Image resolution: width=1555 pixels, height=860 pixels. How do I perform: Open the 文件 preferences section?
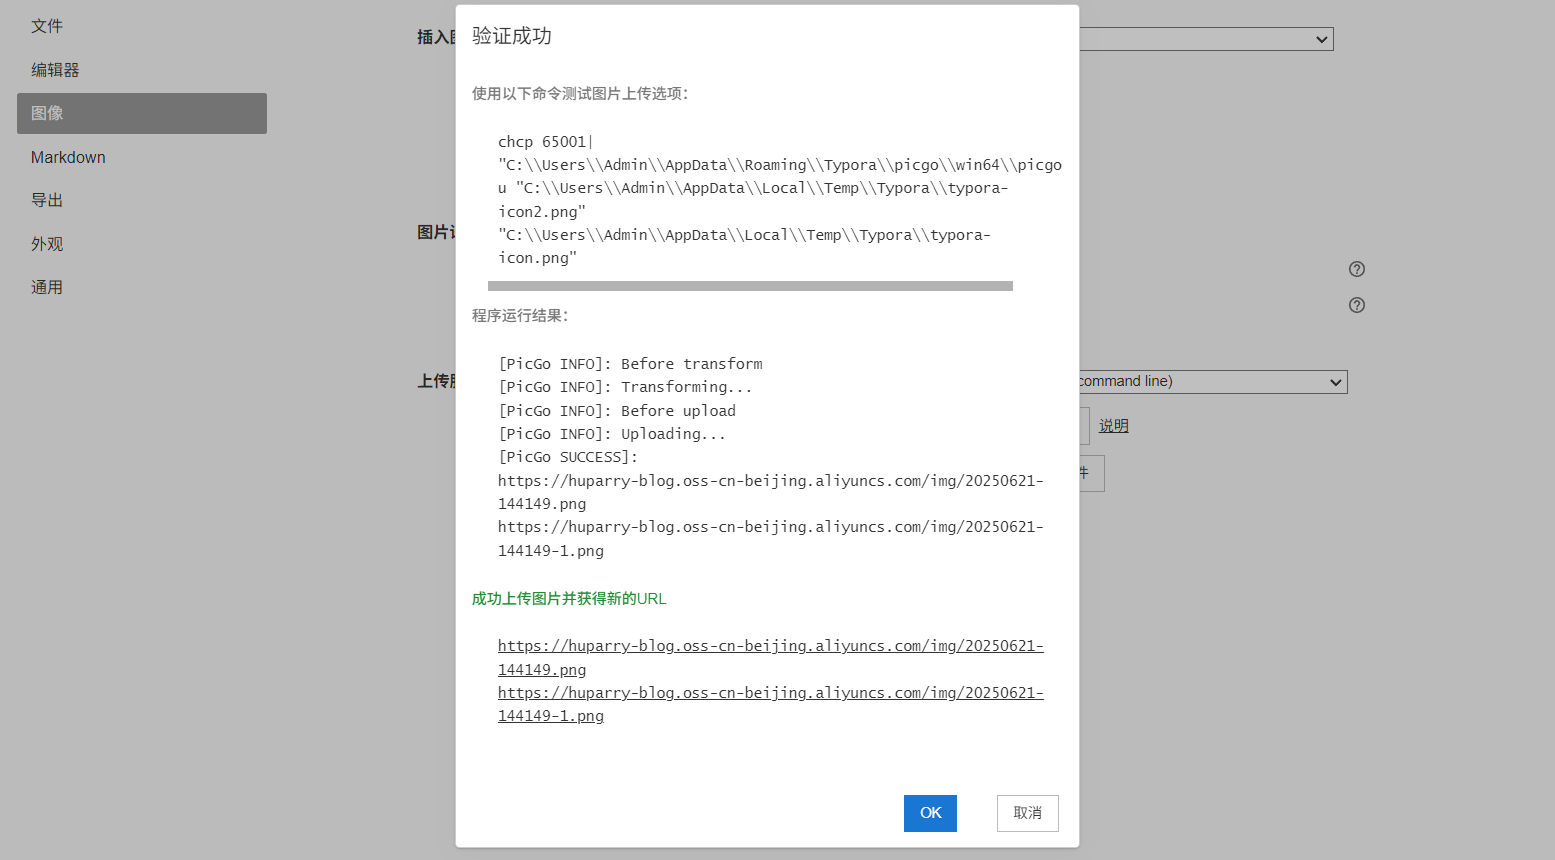(47, 26)
